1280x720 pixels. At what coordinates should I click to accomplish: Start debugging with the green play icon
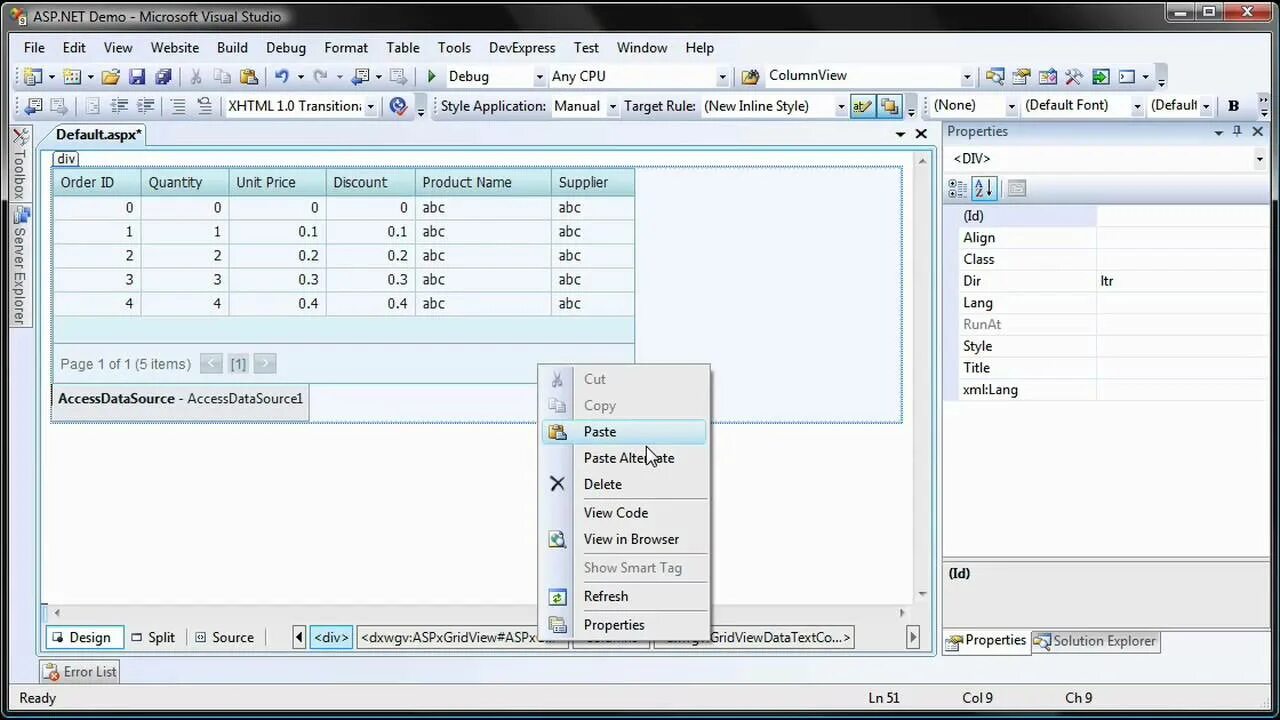click(x=431, y=76)
